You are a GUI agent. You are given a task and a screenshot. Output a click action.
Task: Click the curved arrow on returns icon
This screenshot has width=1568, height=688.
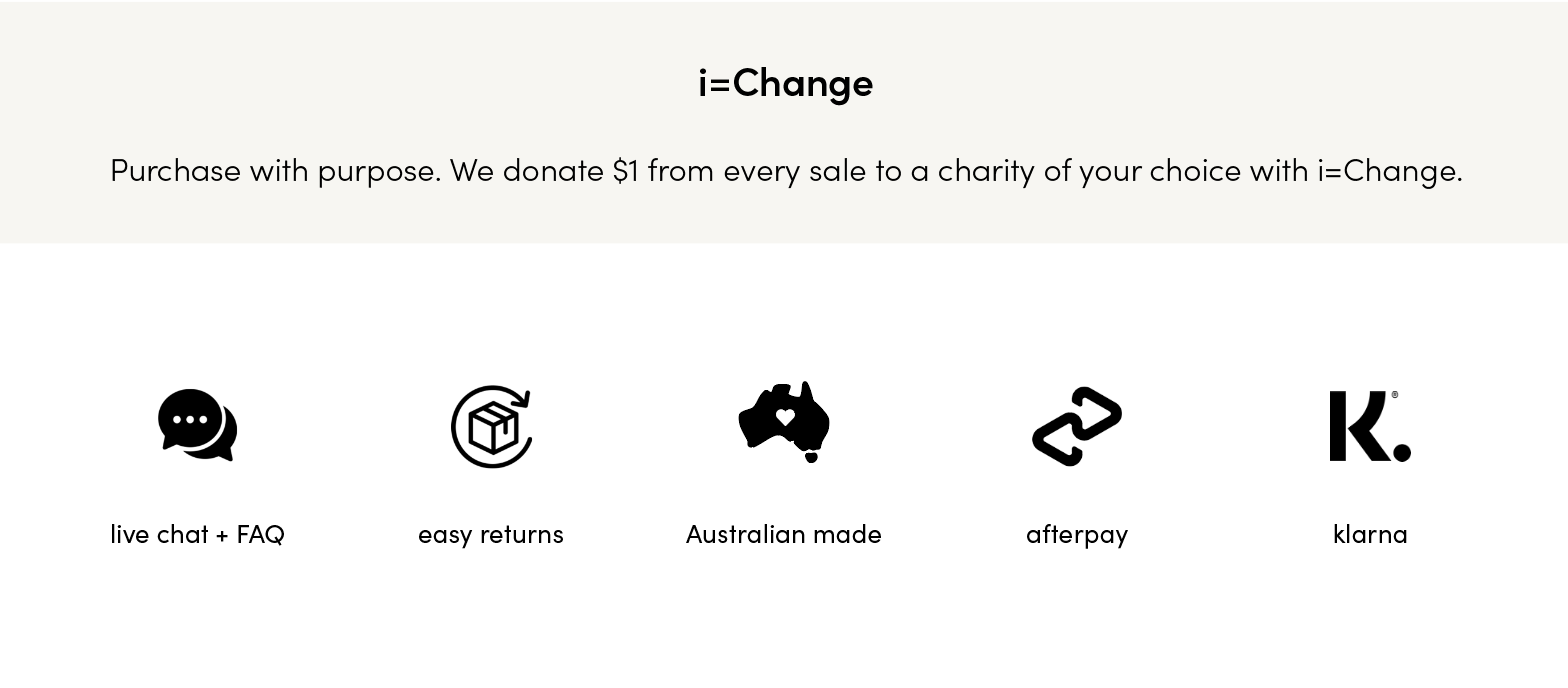520,397
